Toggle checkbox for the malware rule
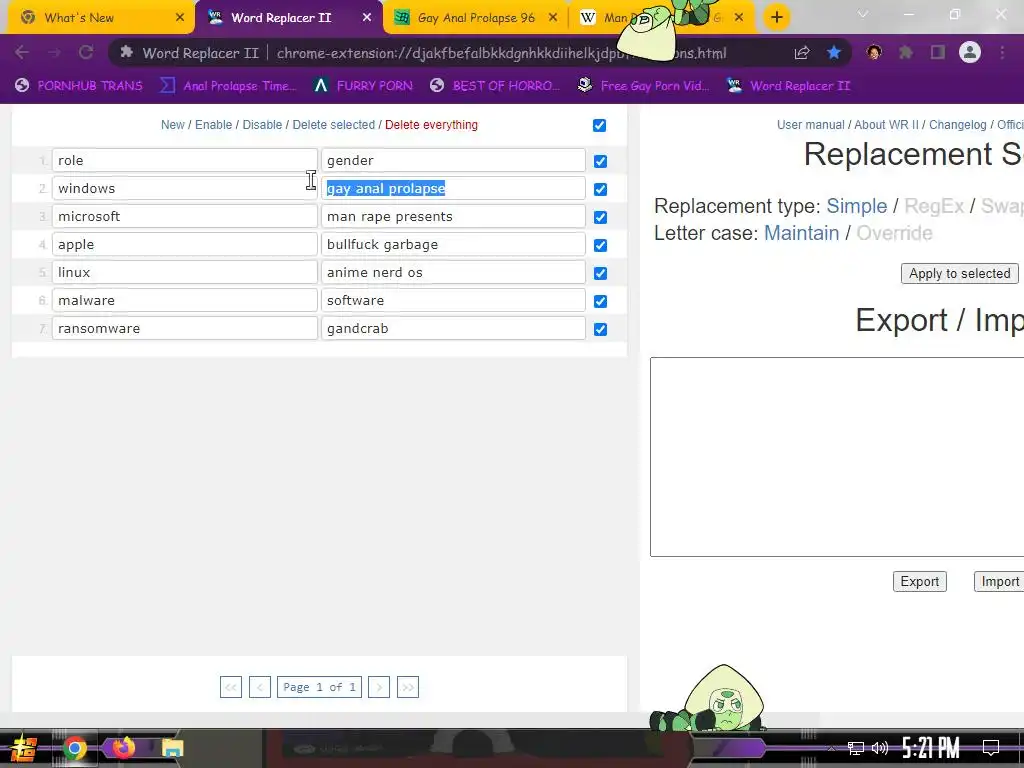The image size is (1024, 768). point(600,302)
